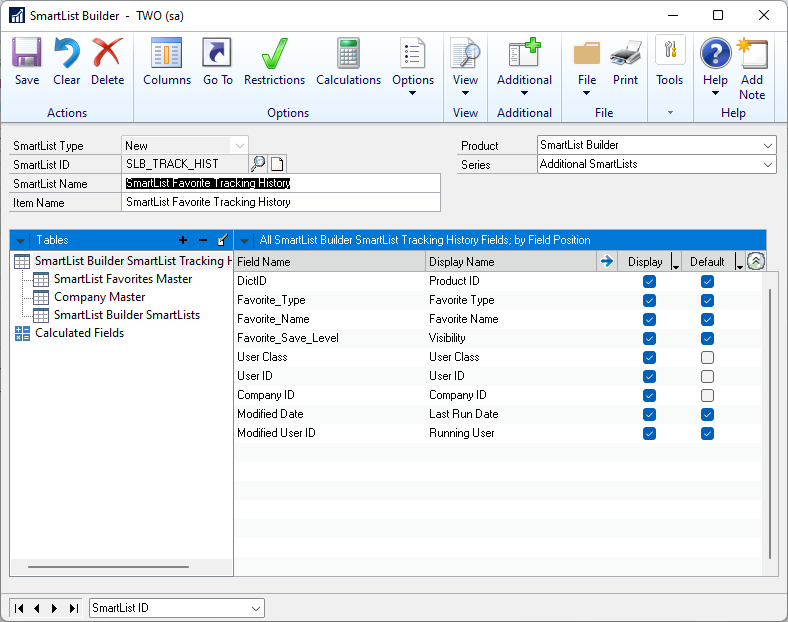Go to the last record
This screenshot has width=788, height=622.
tap(74, 608)
